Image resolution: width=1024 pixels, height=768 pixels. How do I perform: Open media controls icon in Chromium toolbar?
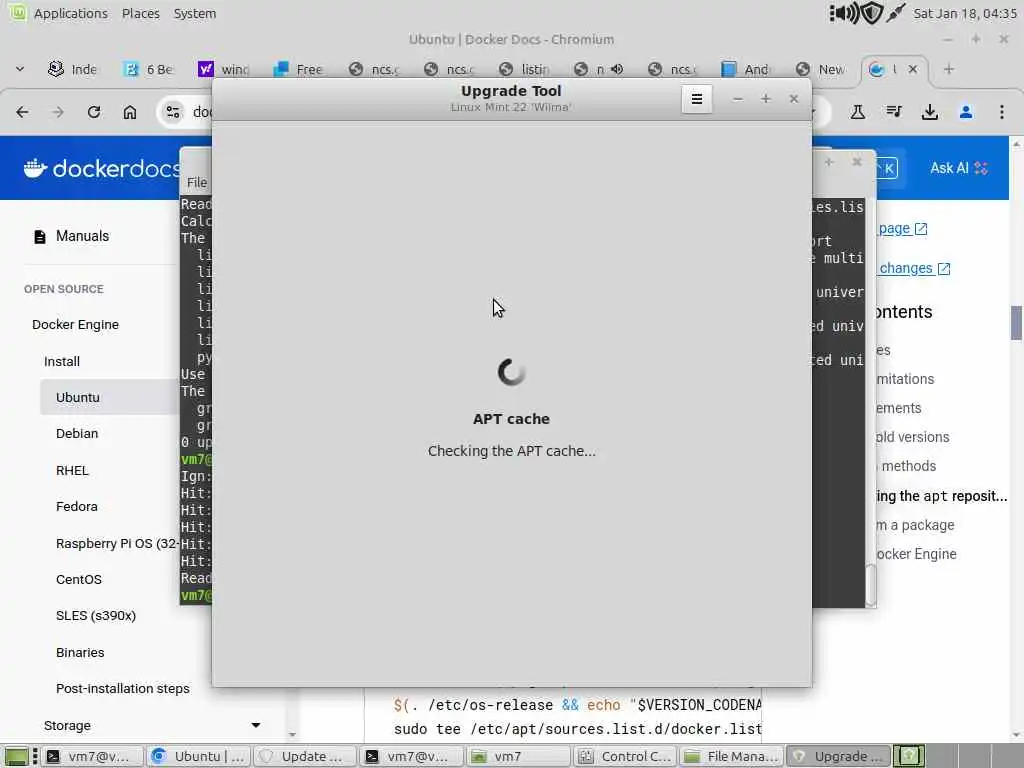894,112
